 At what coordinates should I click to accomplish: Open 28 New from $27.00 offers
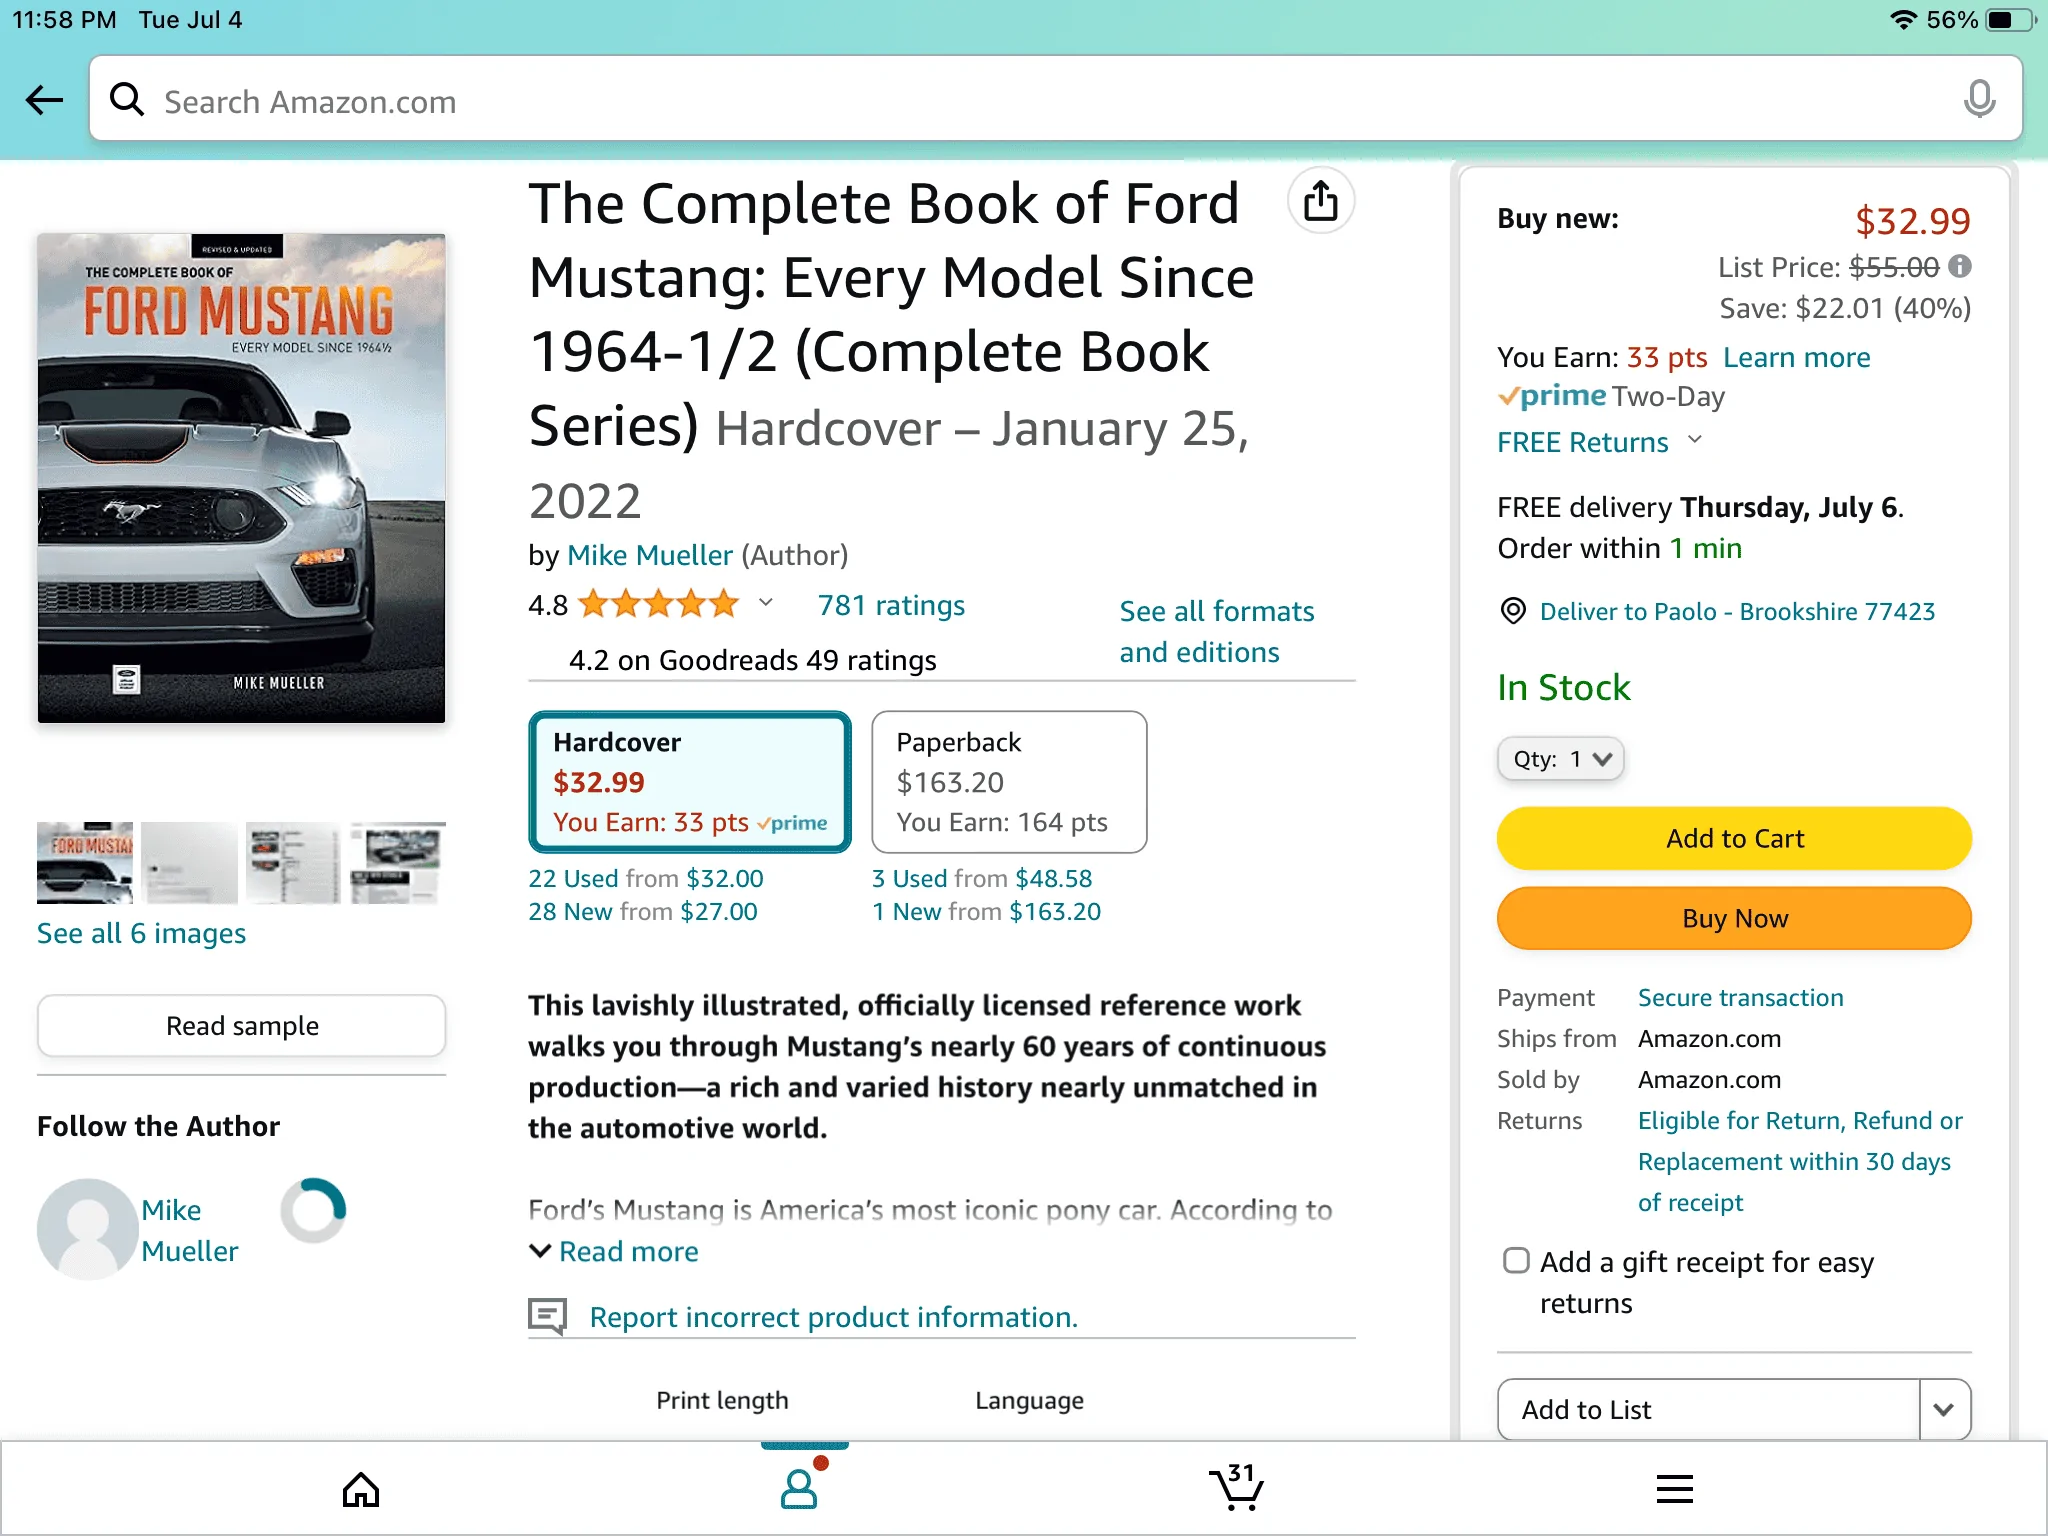coord(643,911)
